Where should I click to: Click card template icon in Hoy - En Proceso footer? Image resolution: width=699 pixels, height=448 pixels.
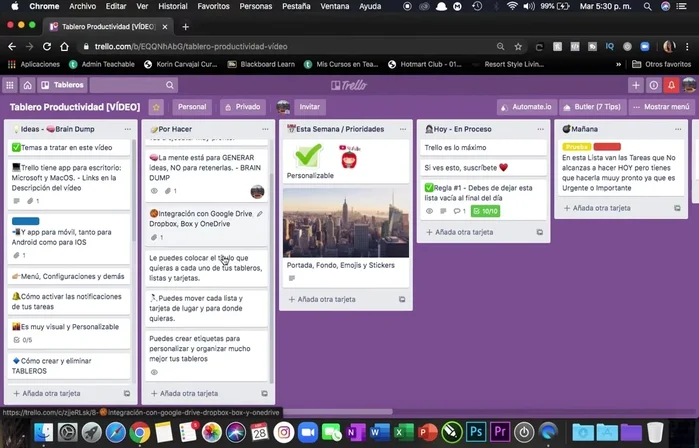540,232
